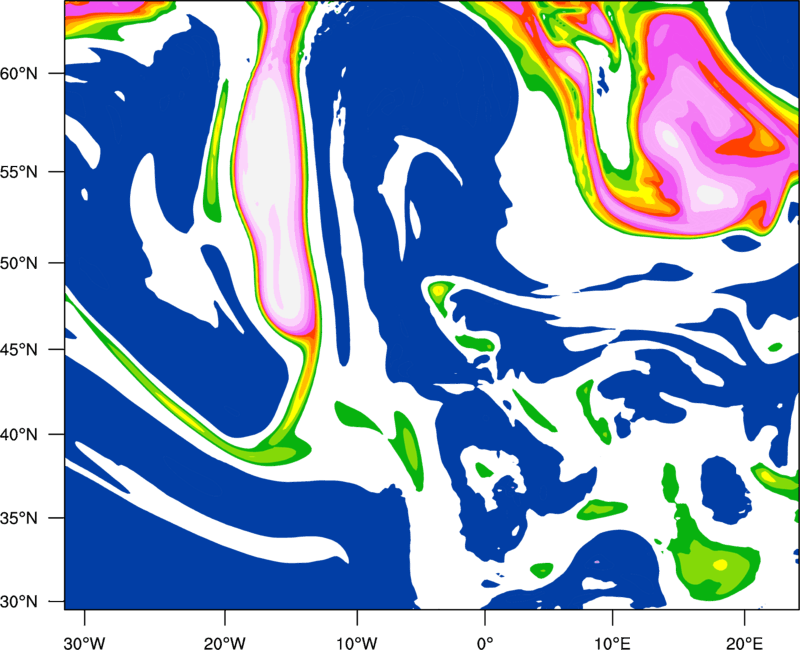Click the 10°E longitude label

click(612, 643)
